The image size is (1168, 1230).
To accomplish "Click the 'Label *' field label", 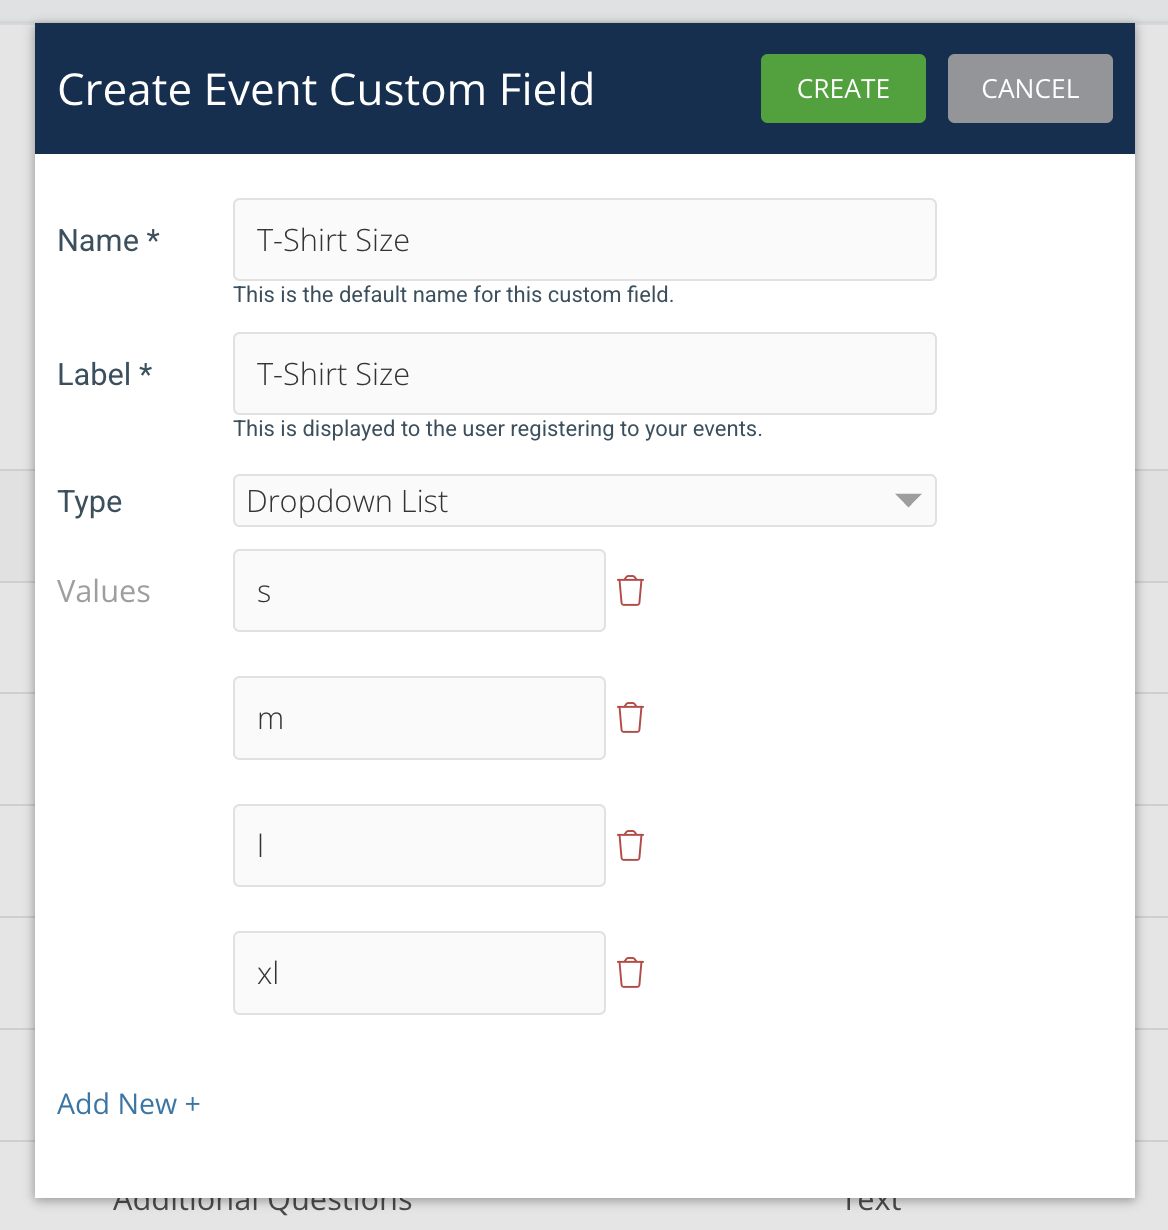I will [x=104, y=375].
